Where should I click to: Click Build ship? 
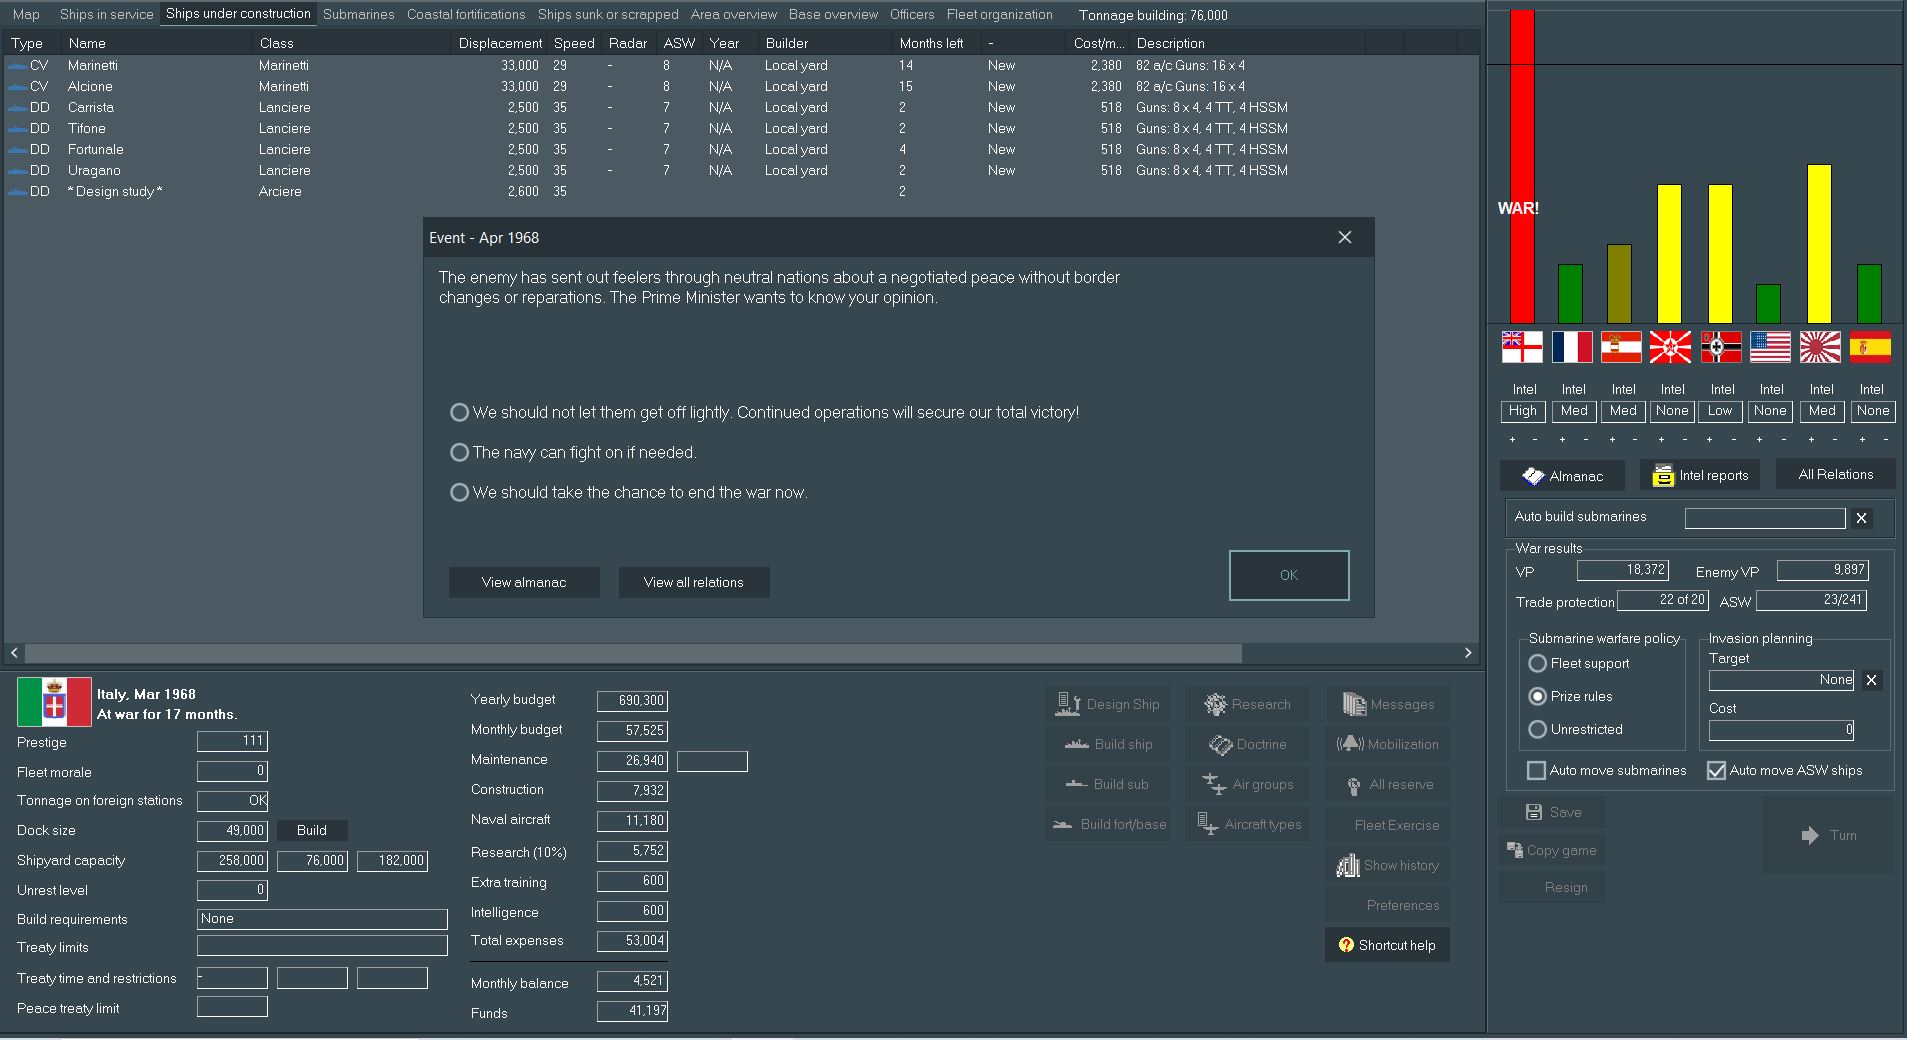pyautogui.click(x=1108, y=744)
